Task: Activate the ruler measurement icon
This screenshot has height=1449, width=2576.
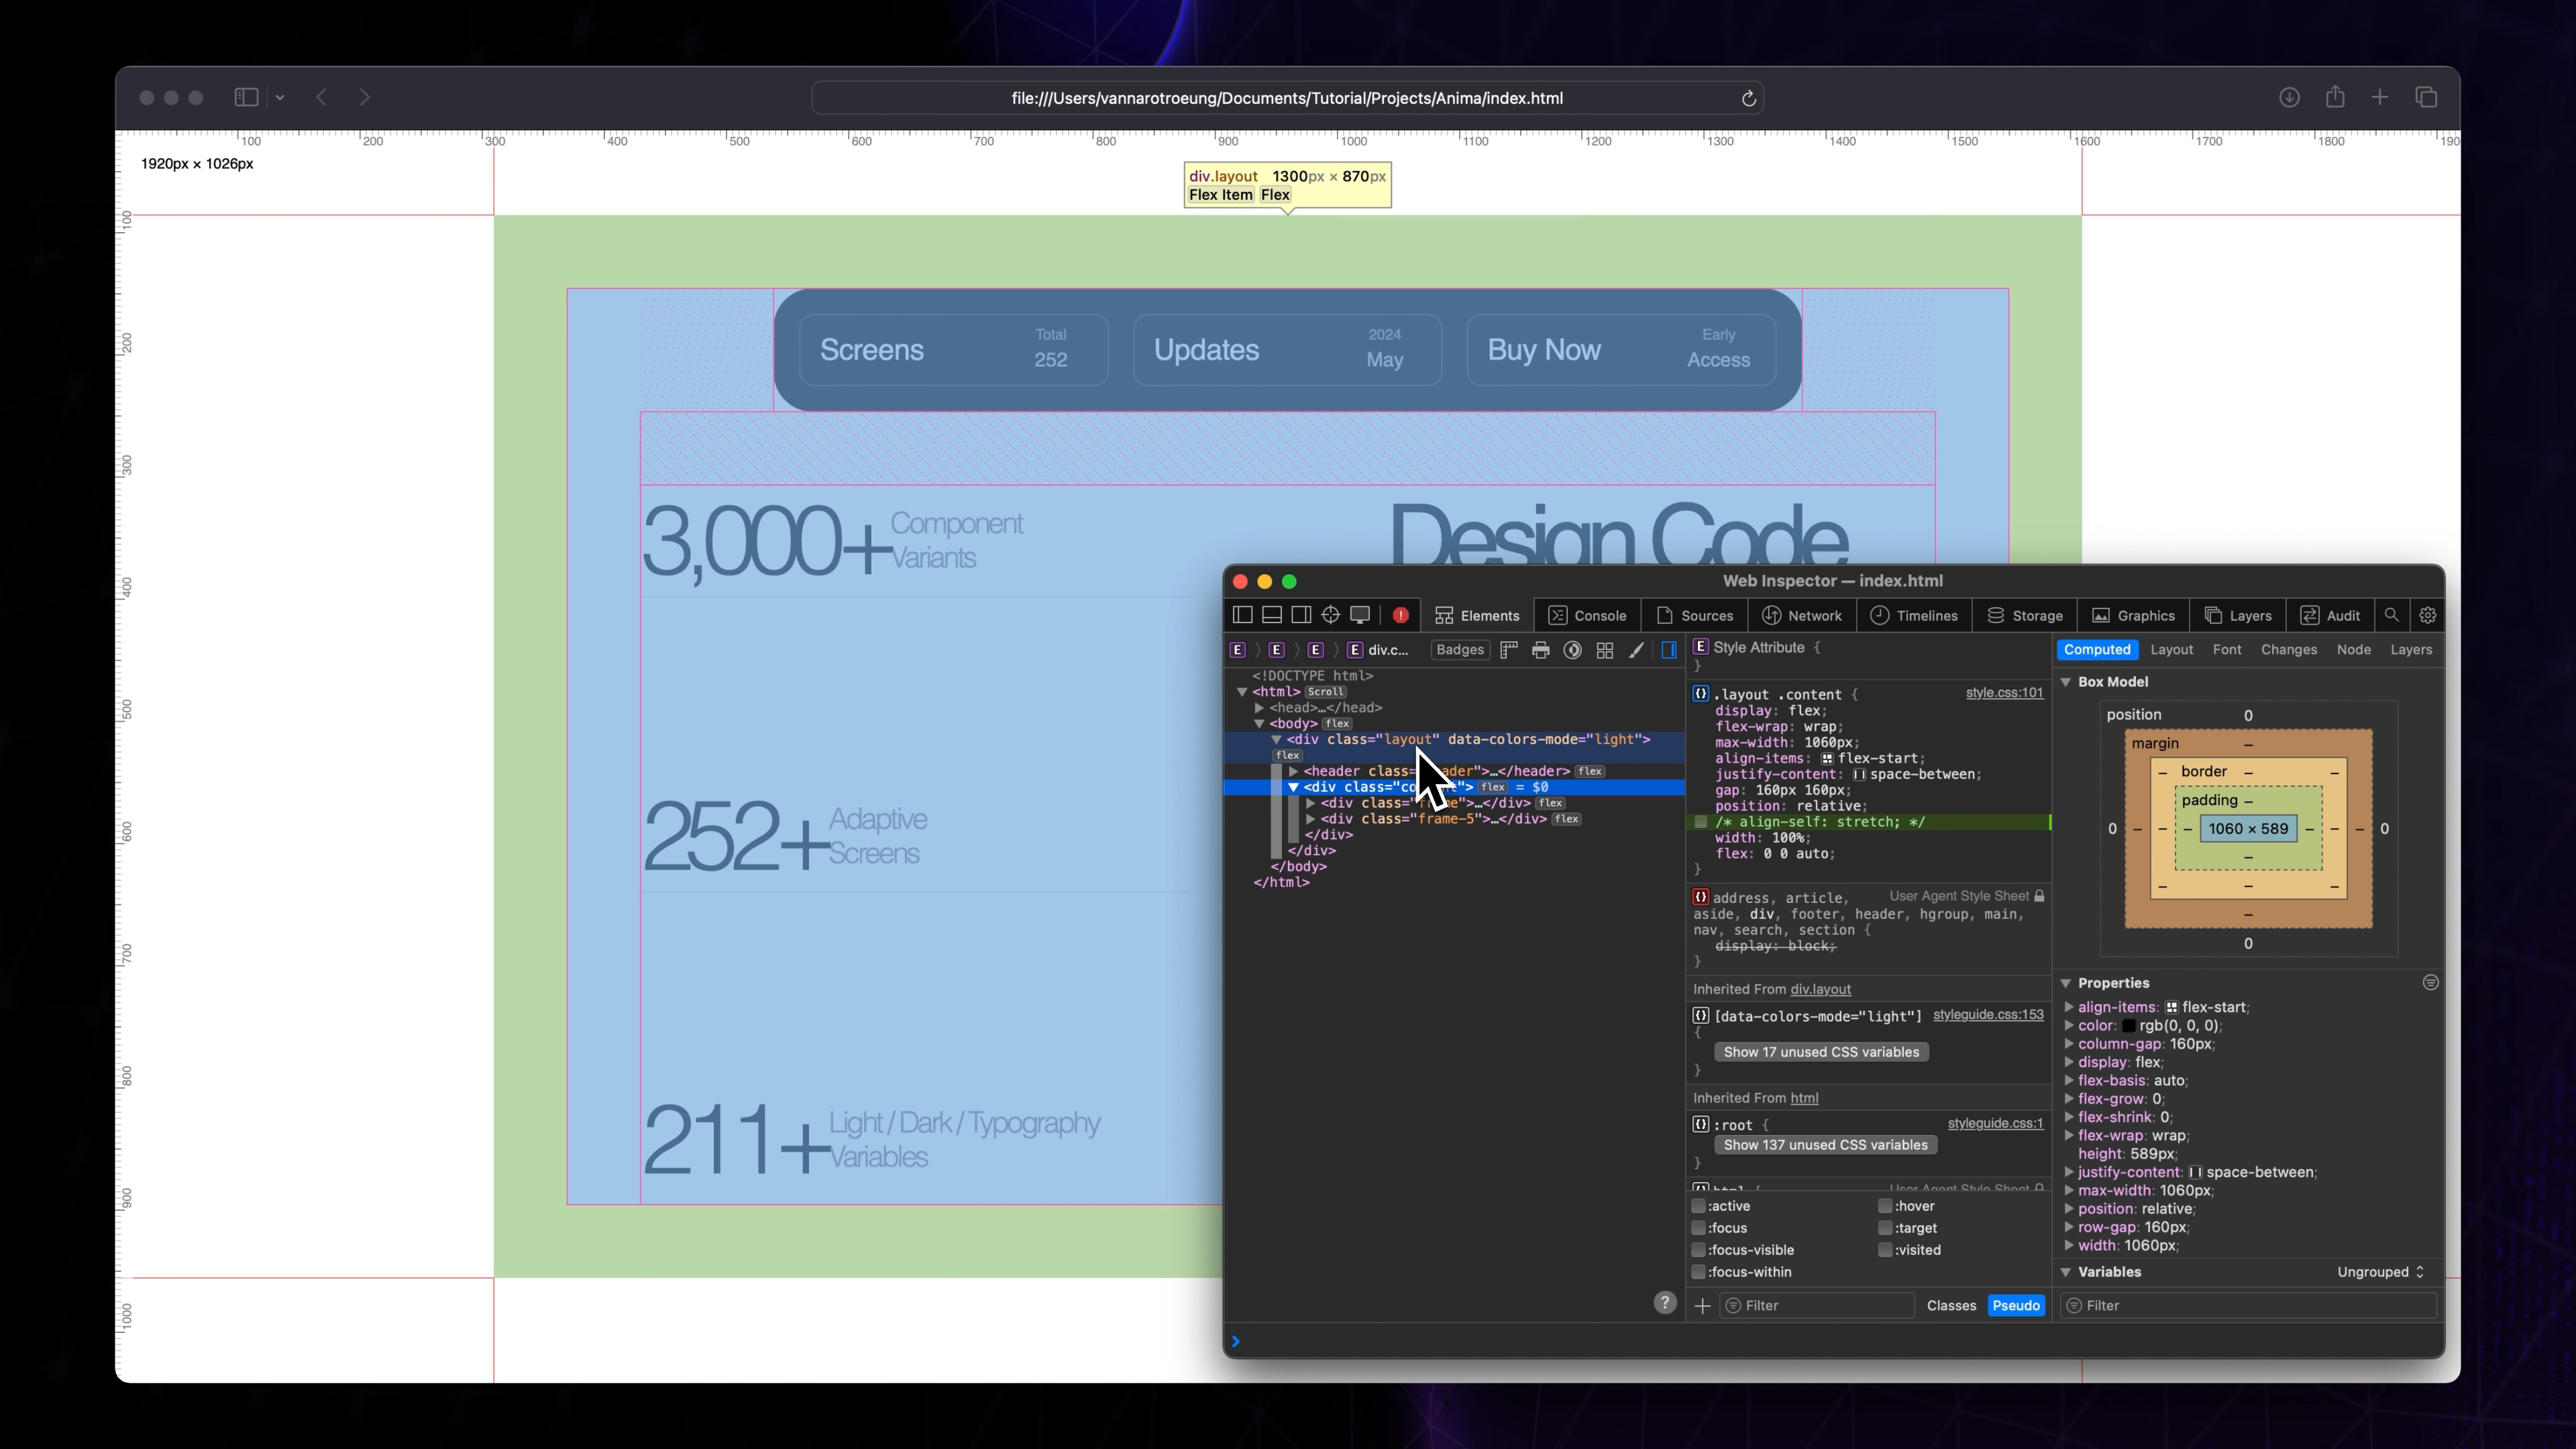Action: (1509, 650)
